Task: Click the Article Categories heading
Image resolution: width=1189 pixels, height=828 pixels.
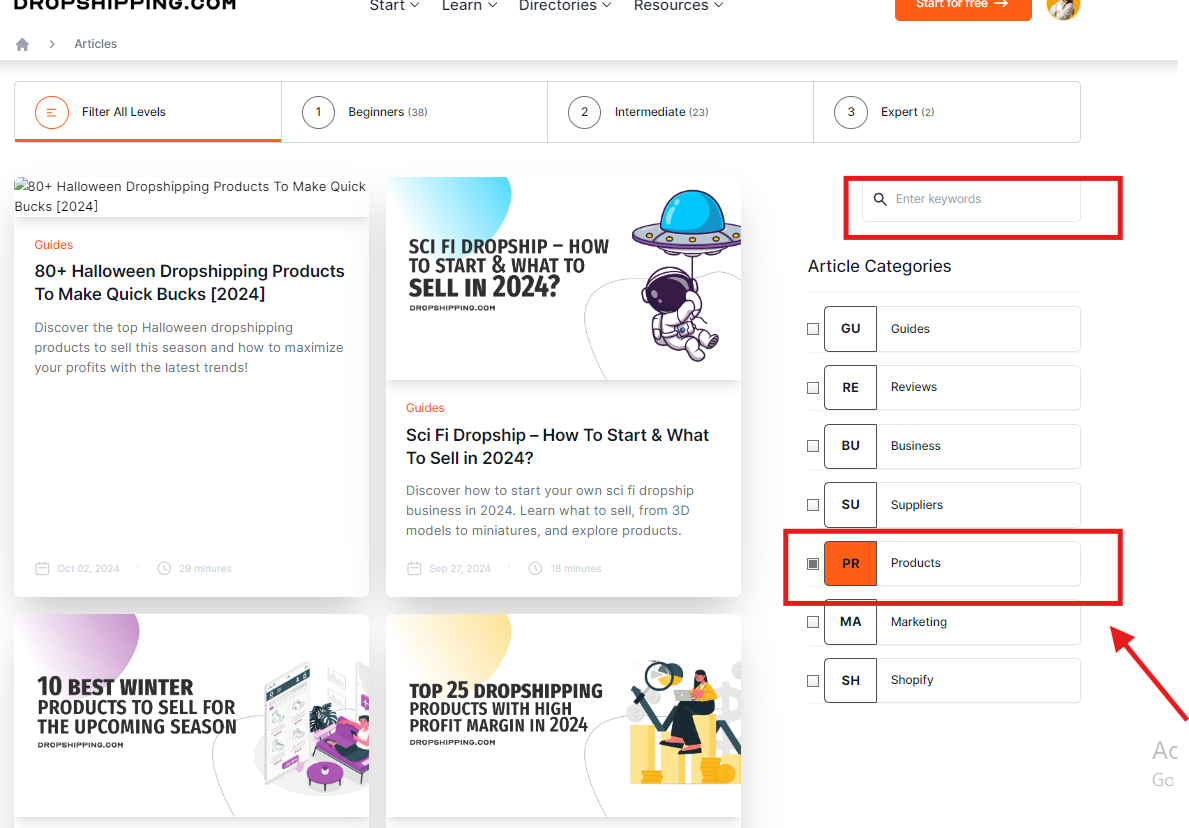Action: [879, 266]
